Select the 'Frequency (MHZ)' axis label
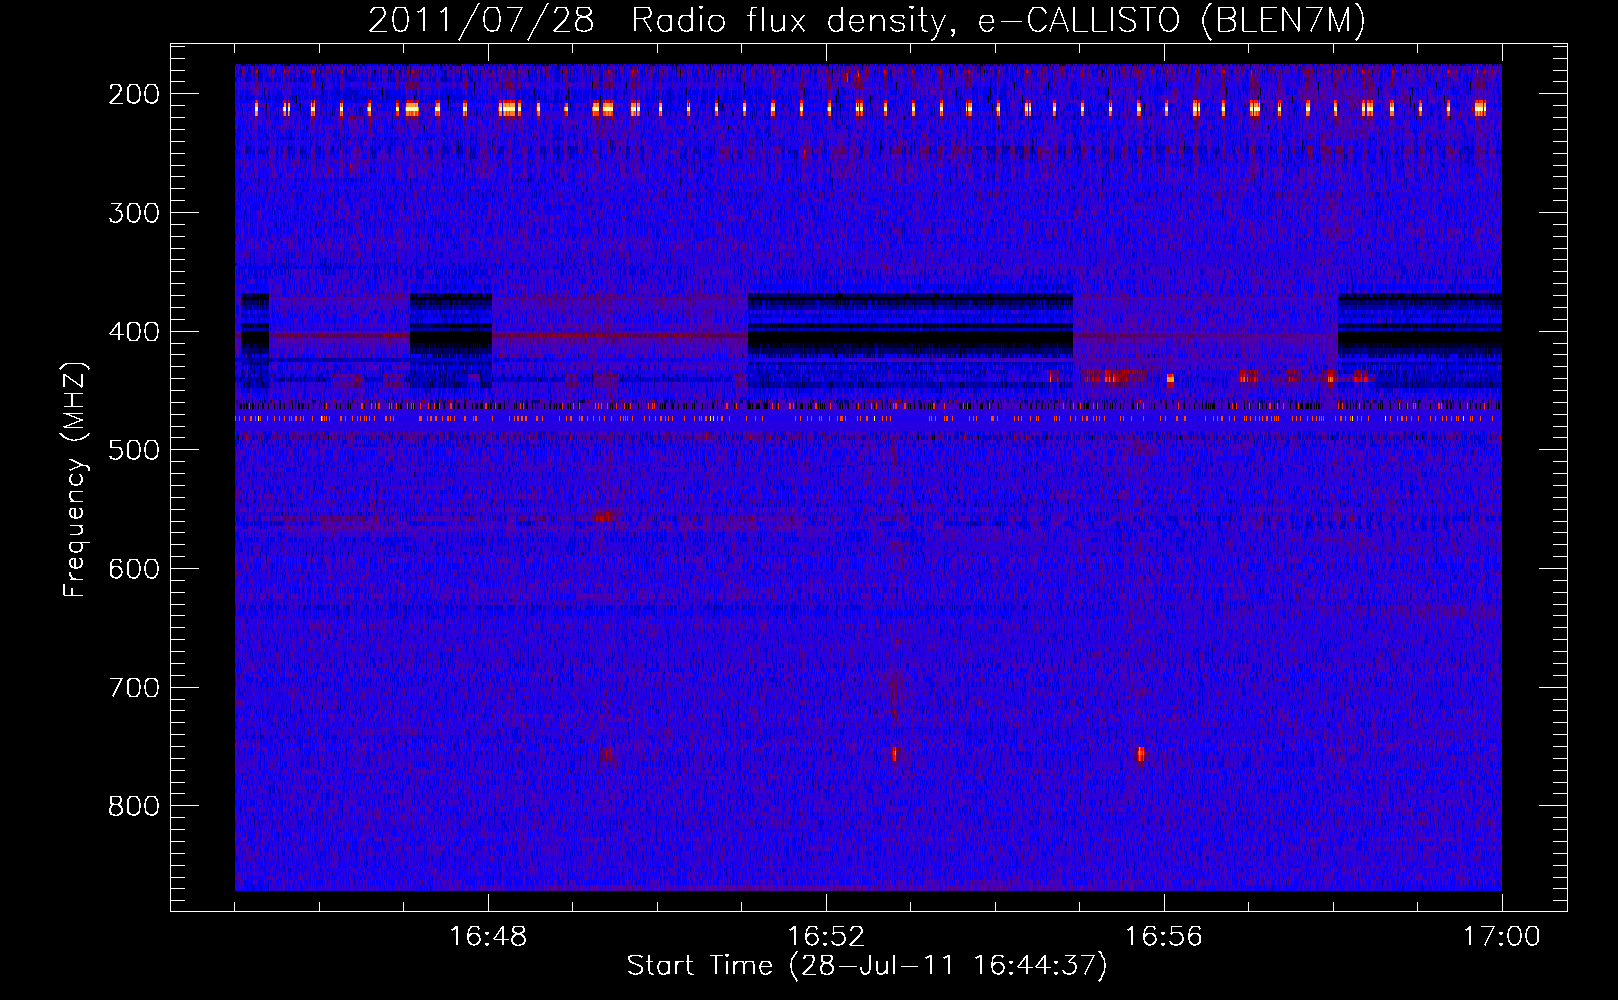 [x=75, y=480]
